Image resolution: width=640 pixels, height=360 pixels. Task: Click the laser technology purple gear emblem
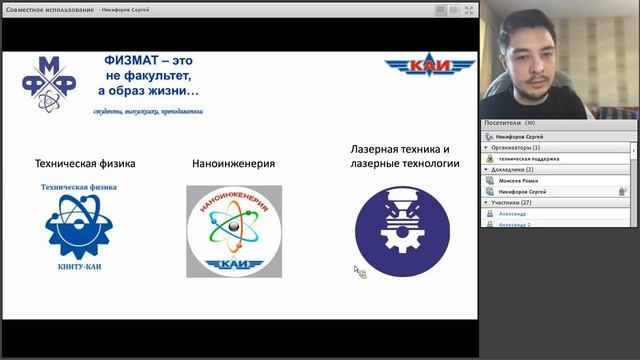coord(402,231)
